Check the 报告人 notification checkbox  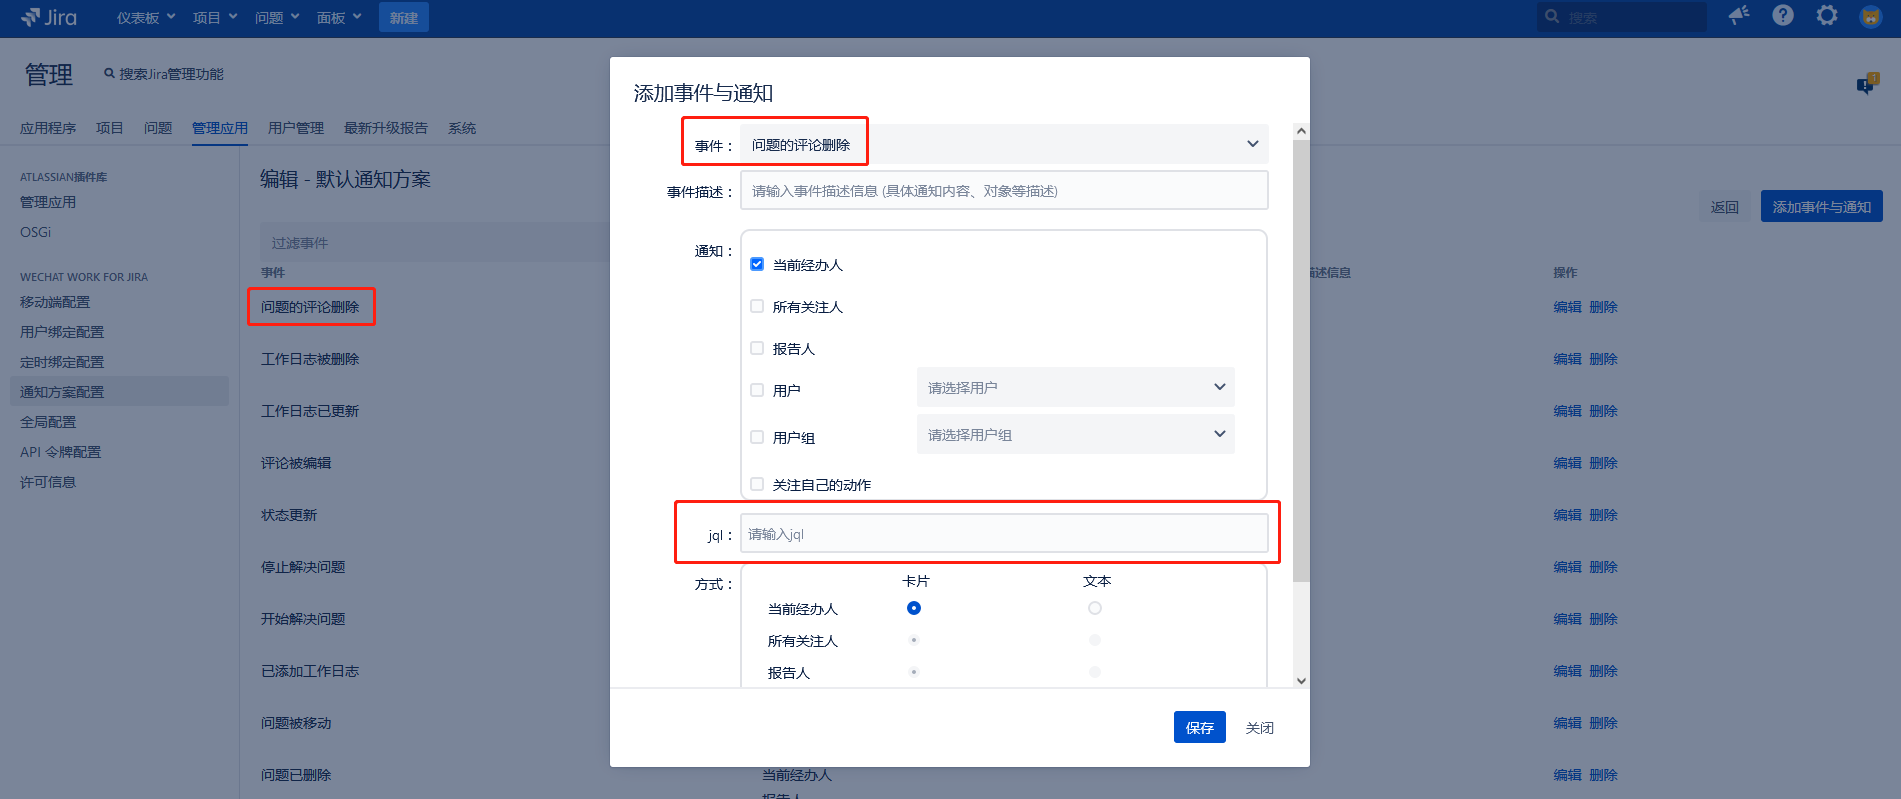coord(757,348)
